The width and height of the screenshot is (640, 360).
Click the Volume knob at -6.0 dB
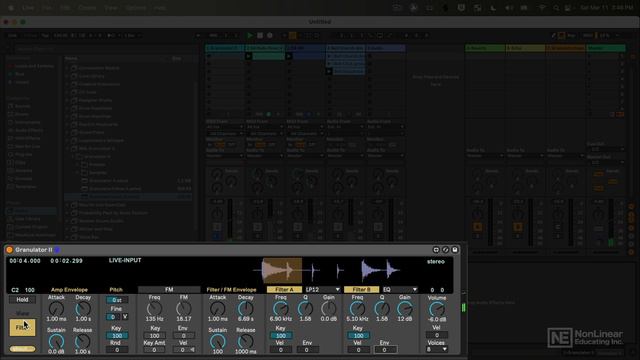click(x=437, y=309)
